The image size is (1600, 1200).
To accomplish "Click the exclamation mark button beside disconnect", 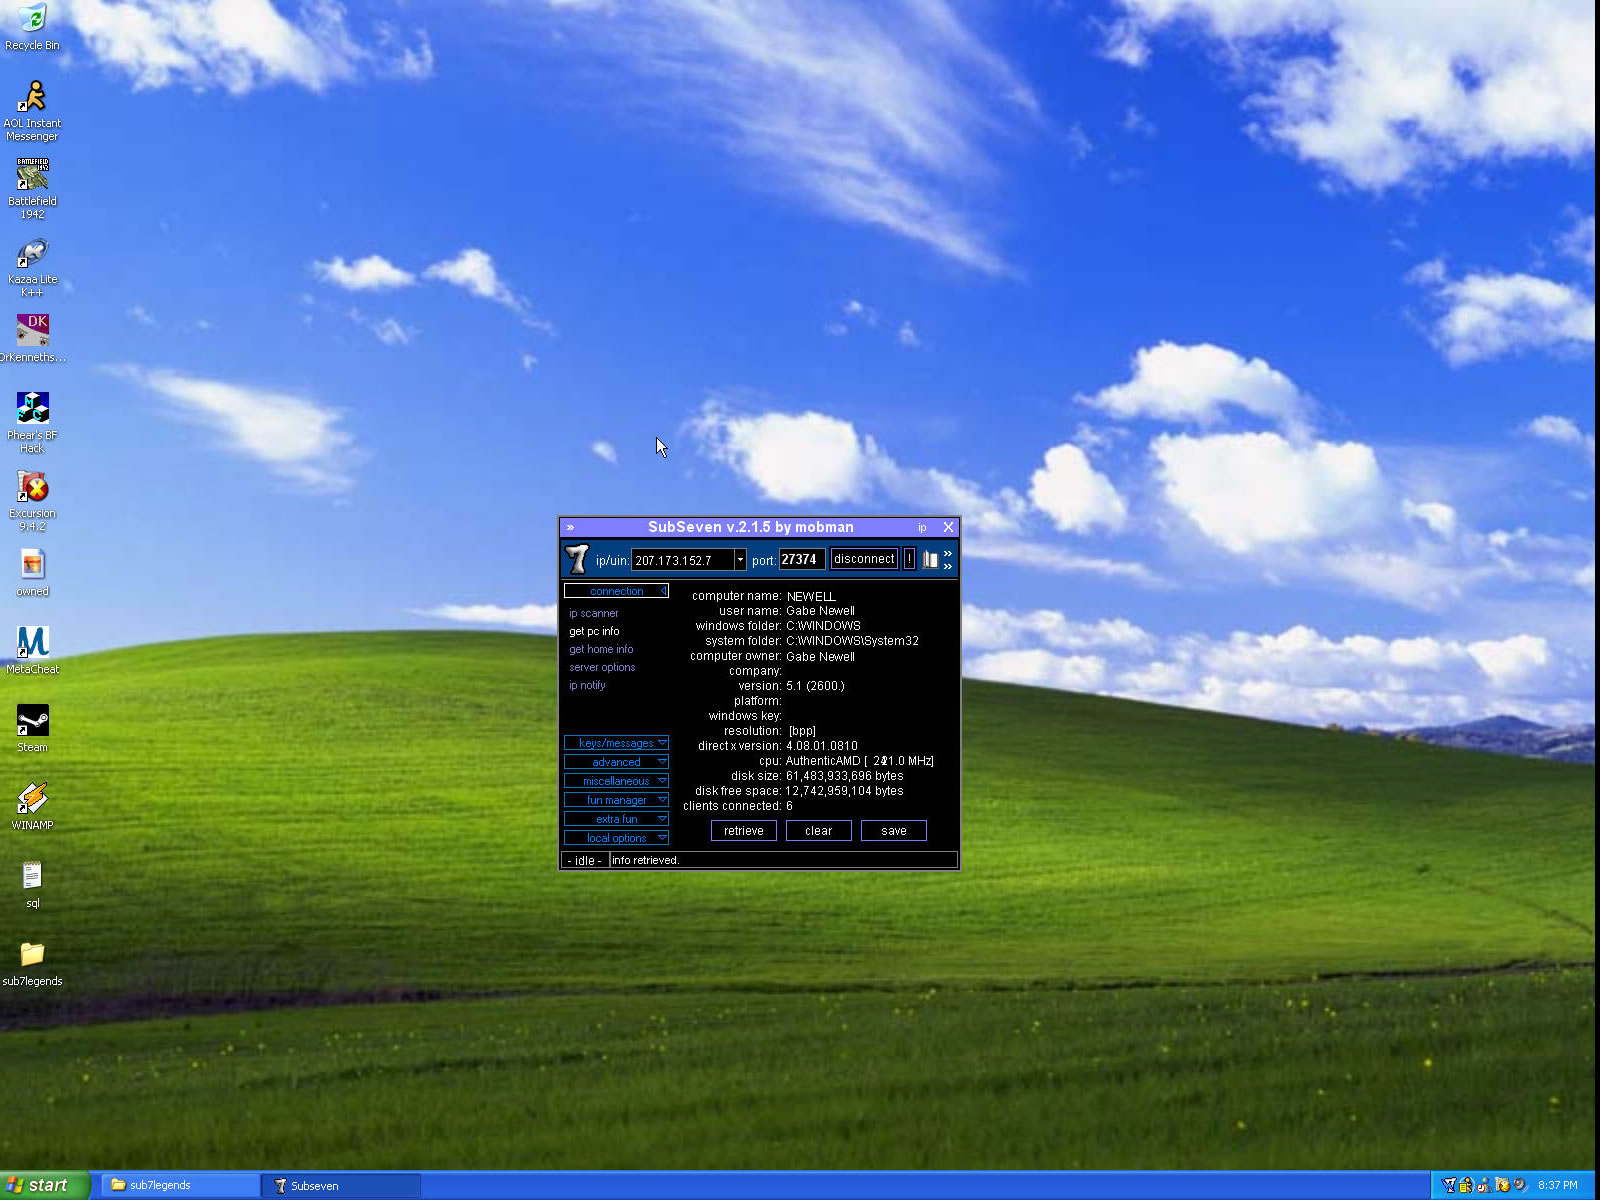I will pos(909,559).
